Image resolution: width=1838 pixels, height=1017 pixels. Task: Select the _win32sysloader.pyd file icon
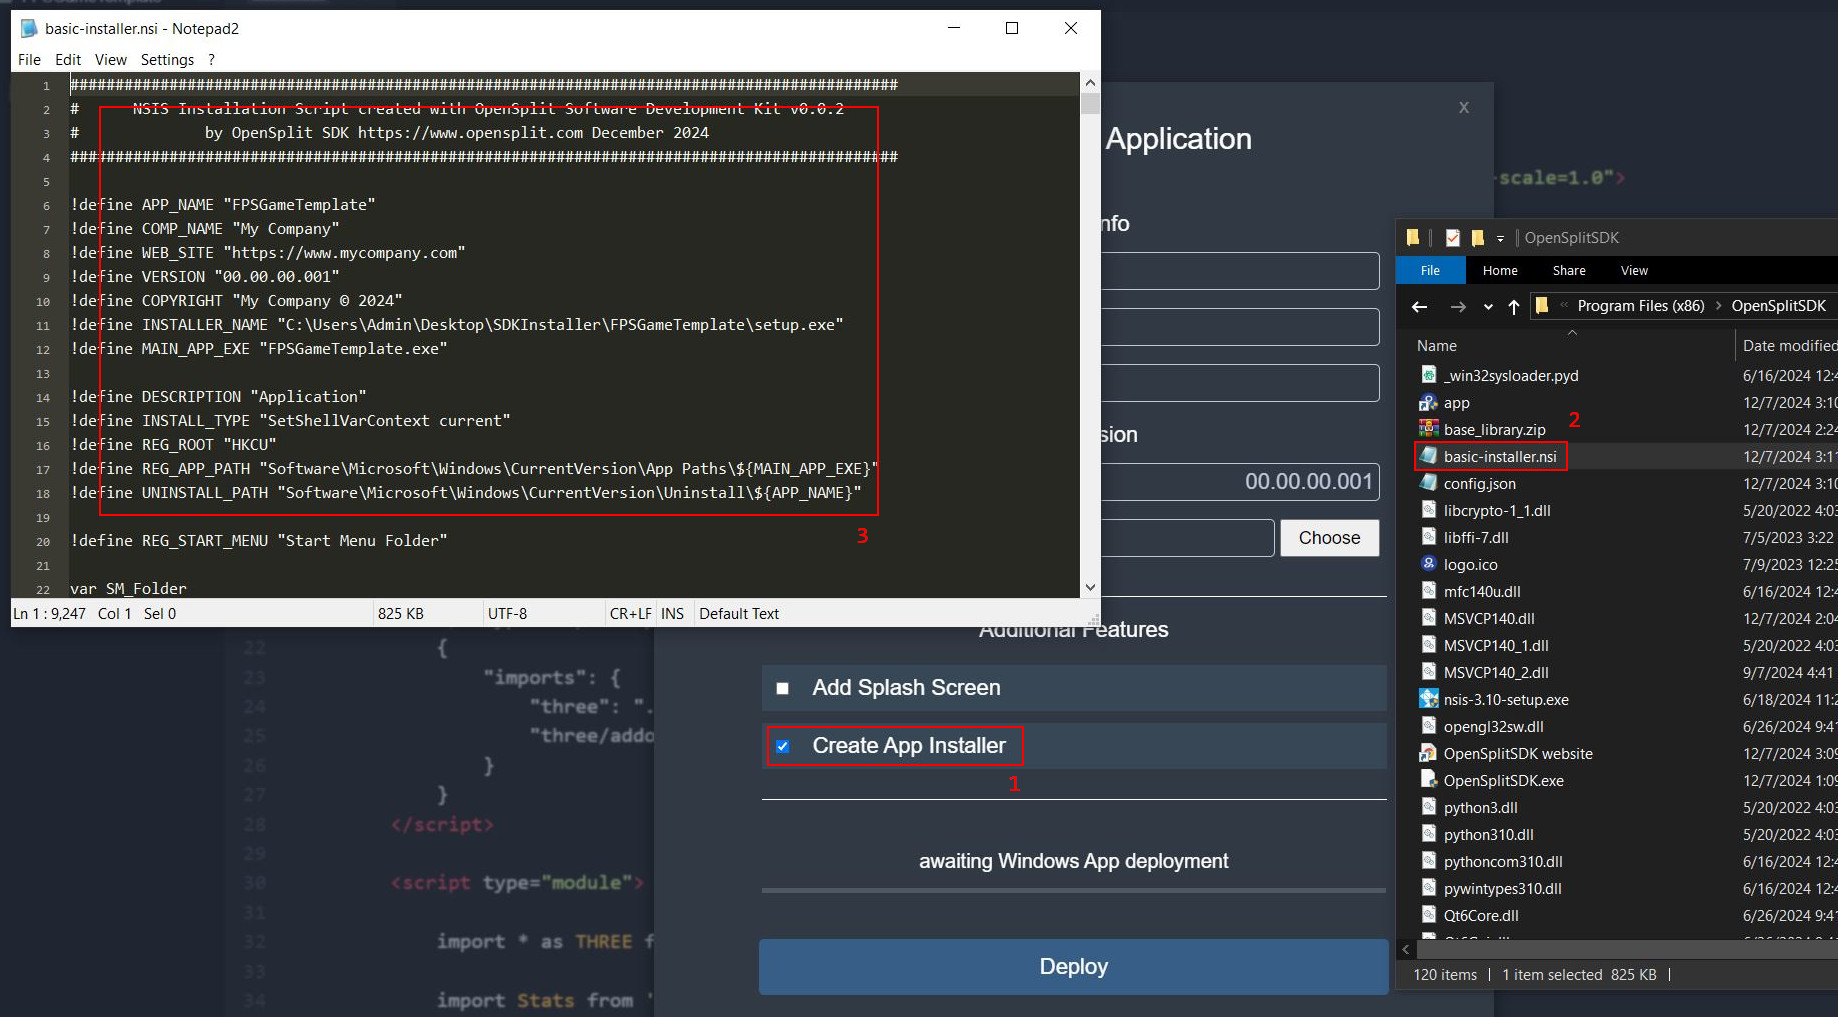(1429, 375)
